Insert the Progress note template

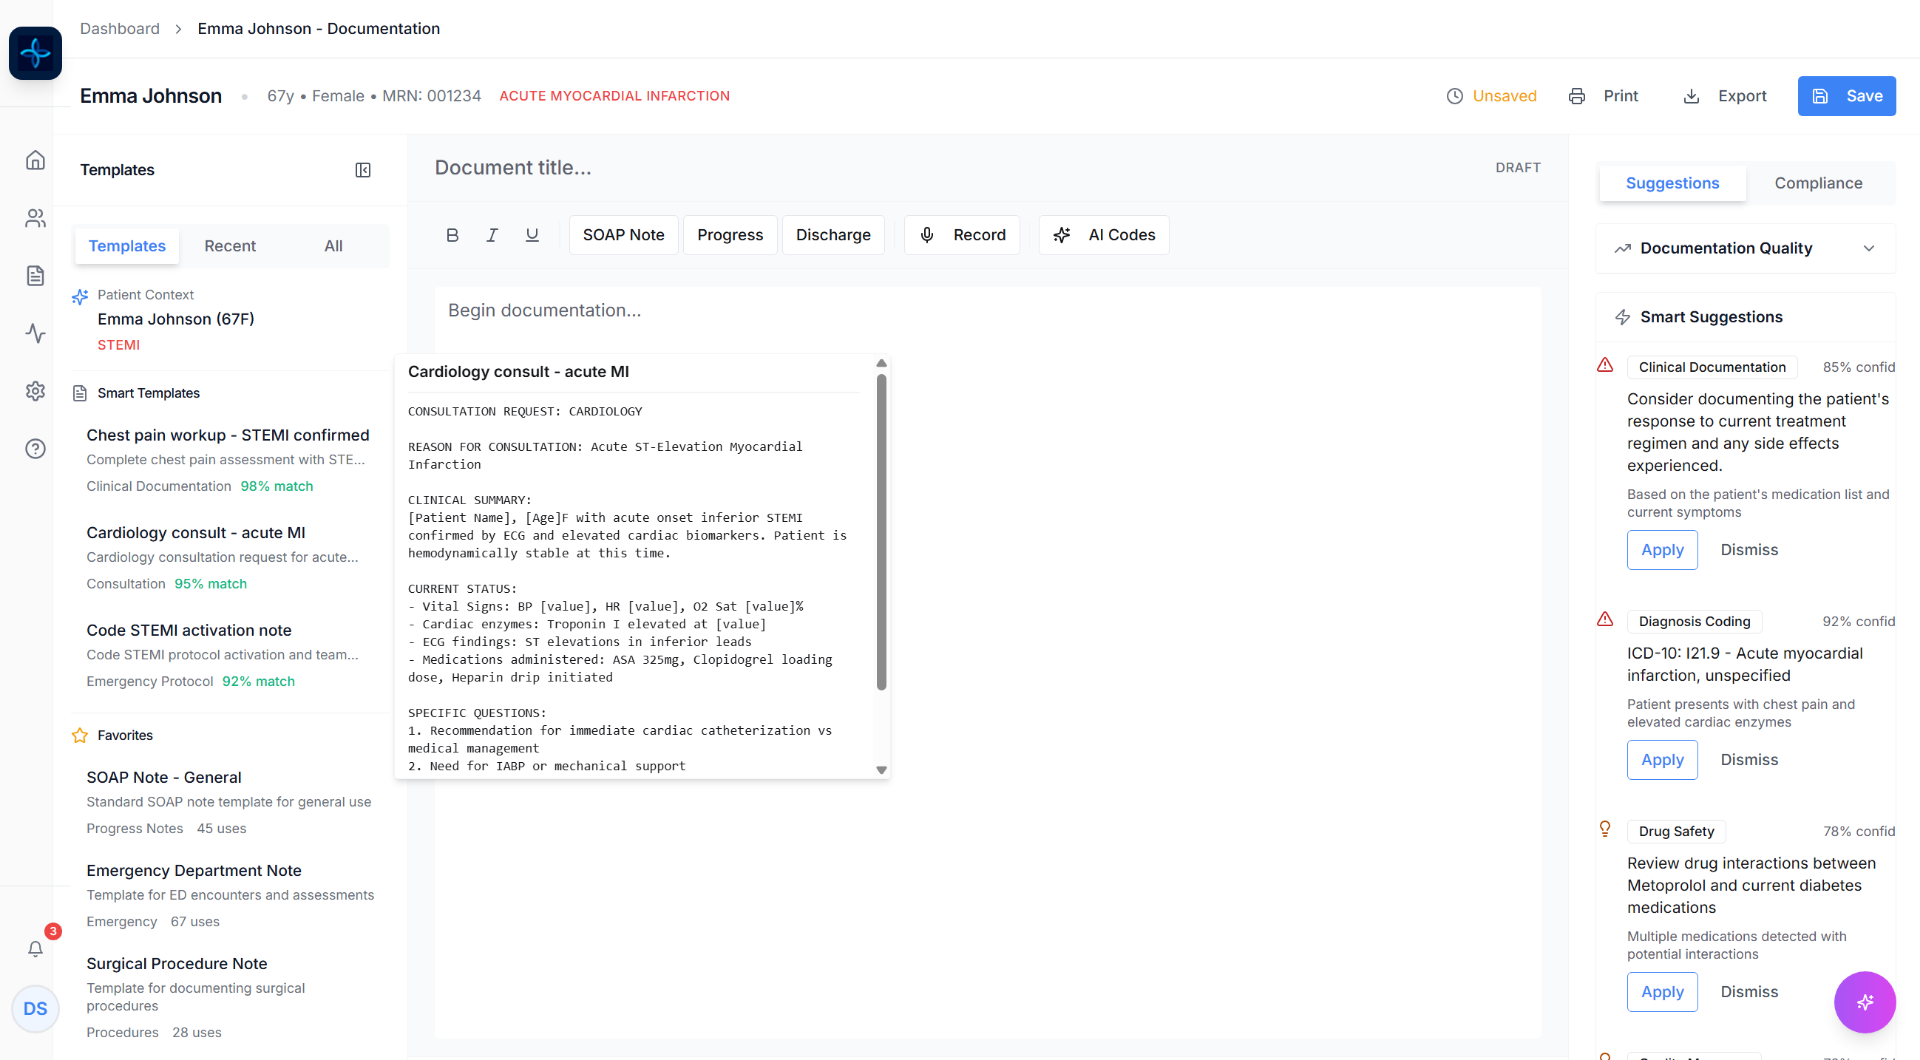730,235
